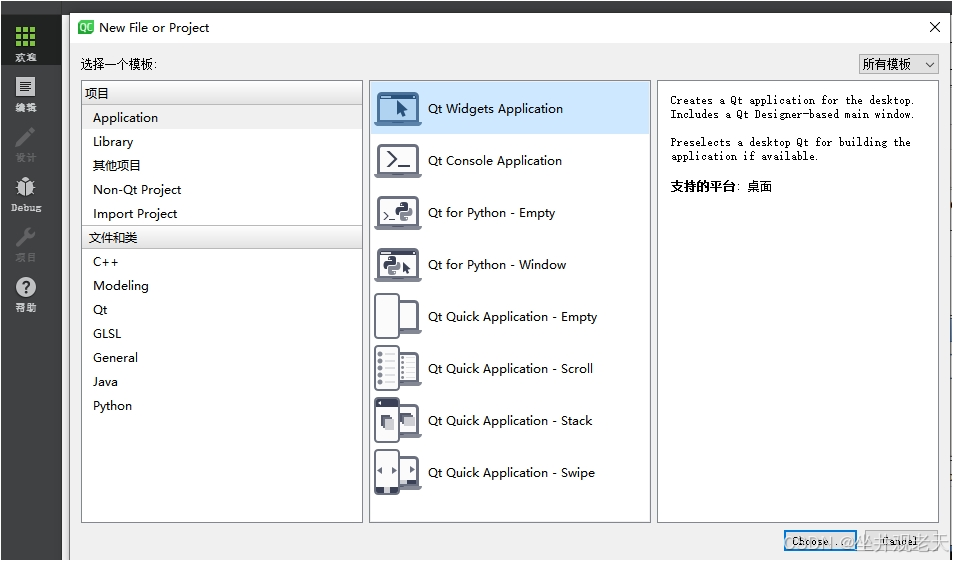Select Application project category

coord(222,117)
